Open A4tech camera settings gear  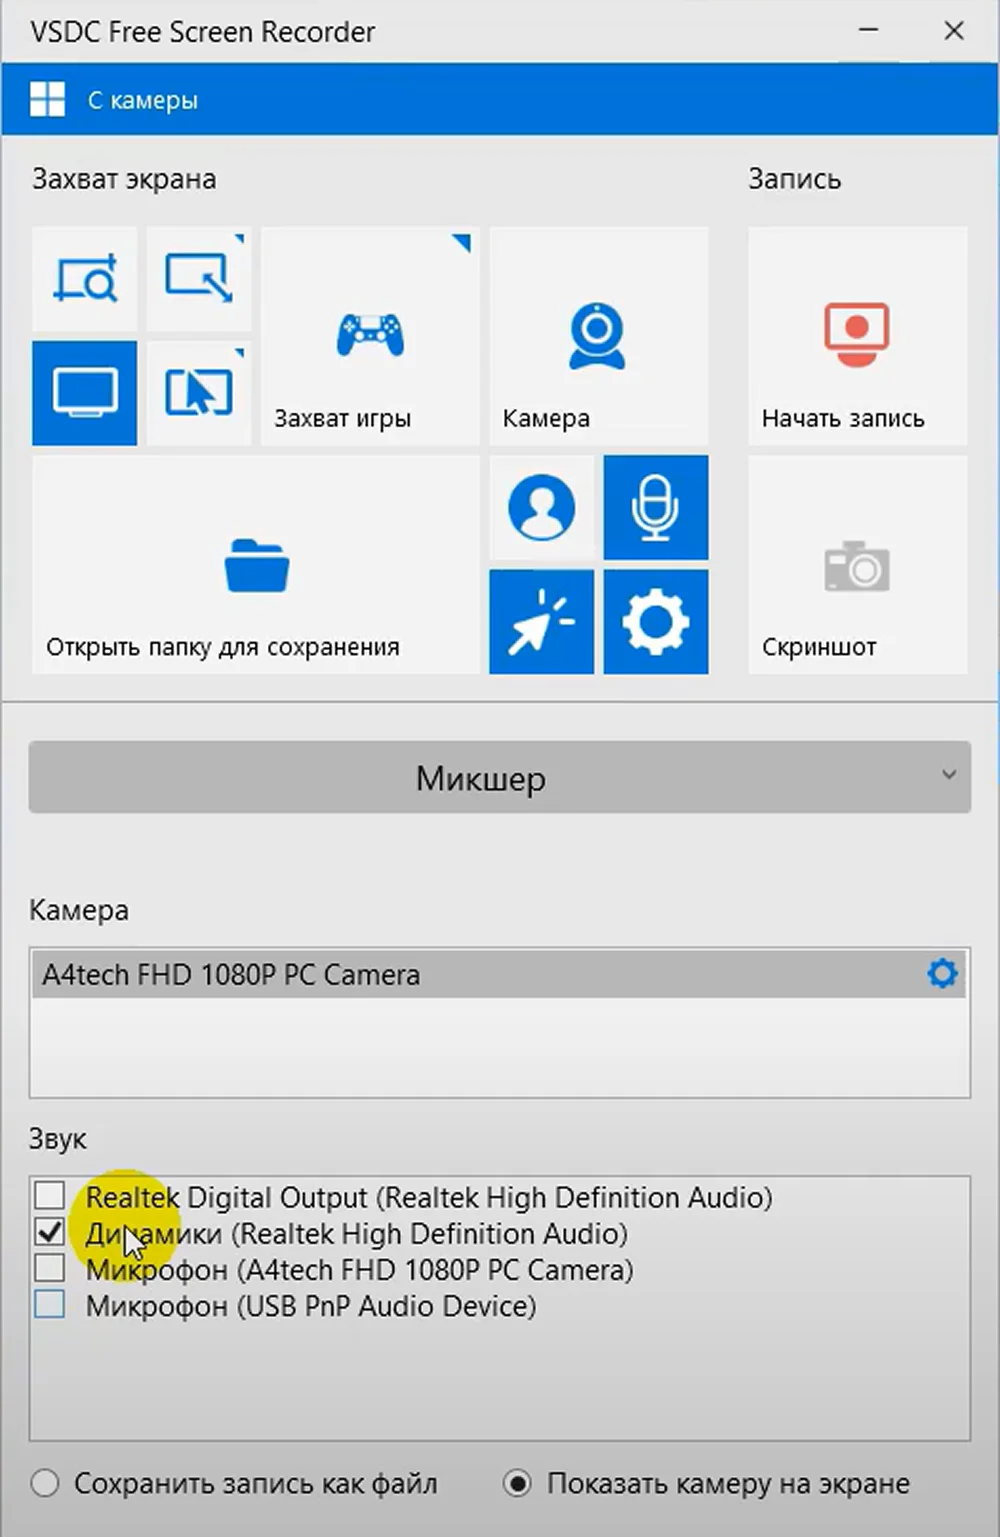coord(942,974)
